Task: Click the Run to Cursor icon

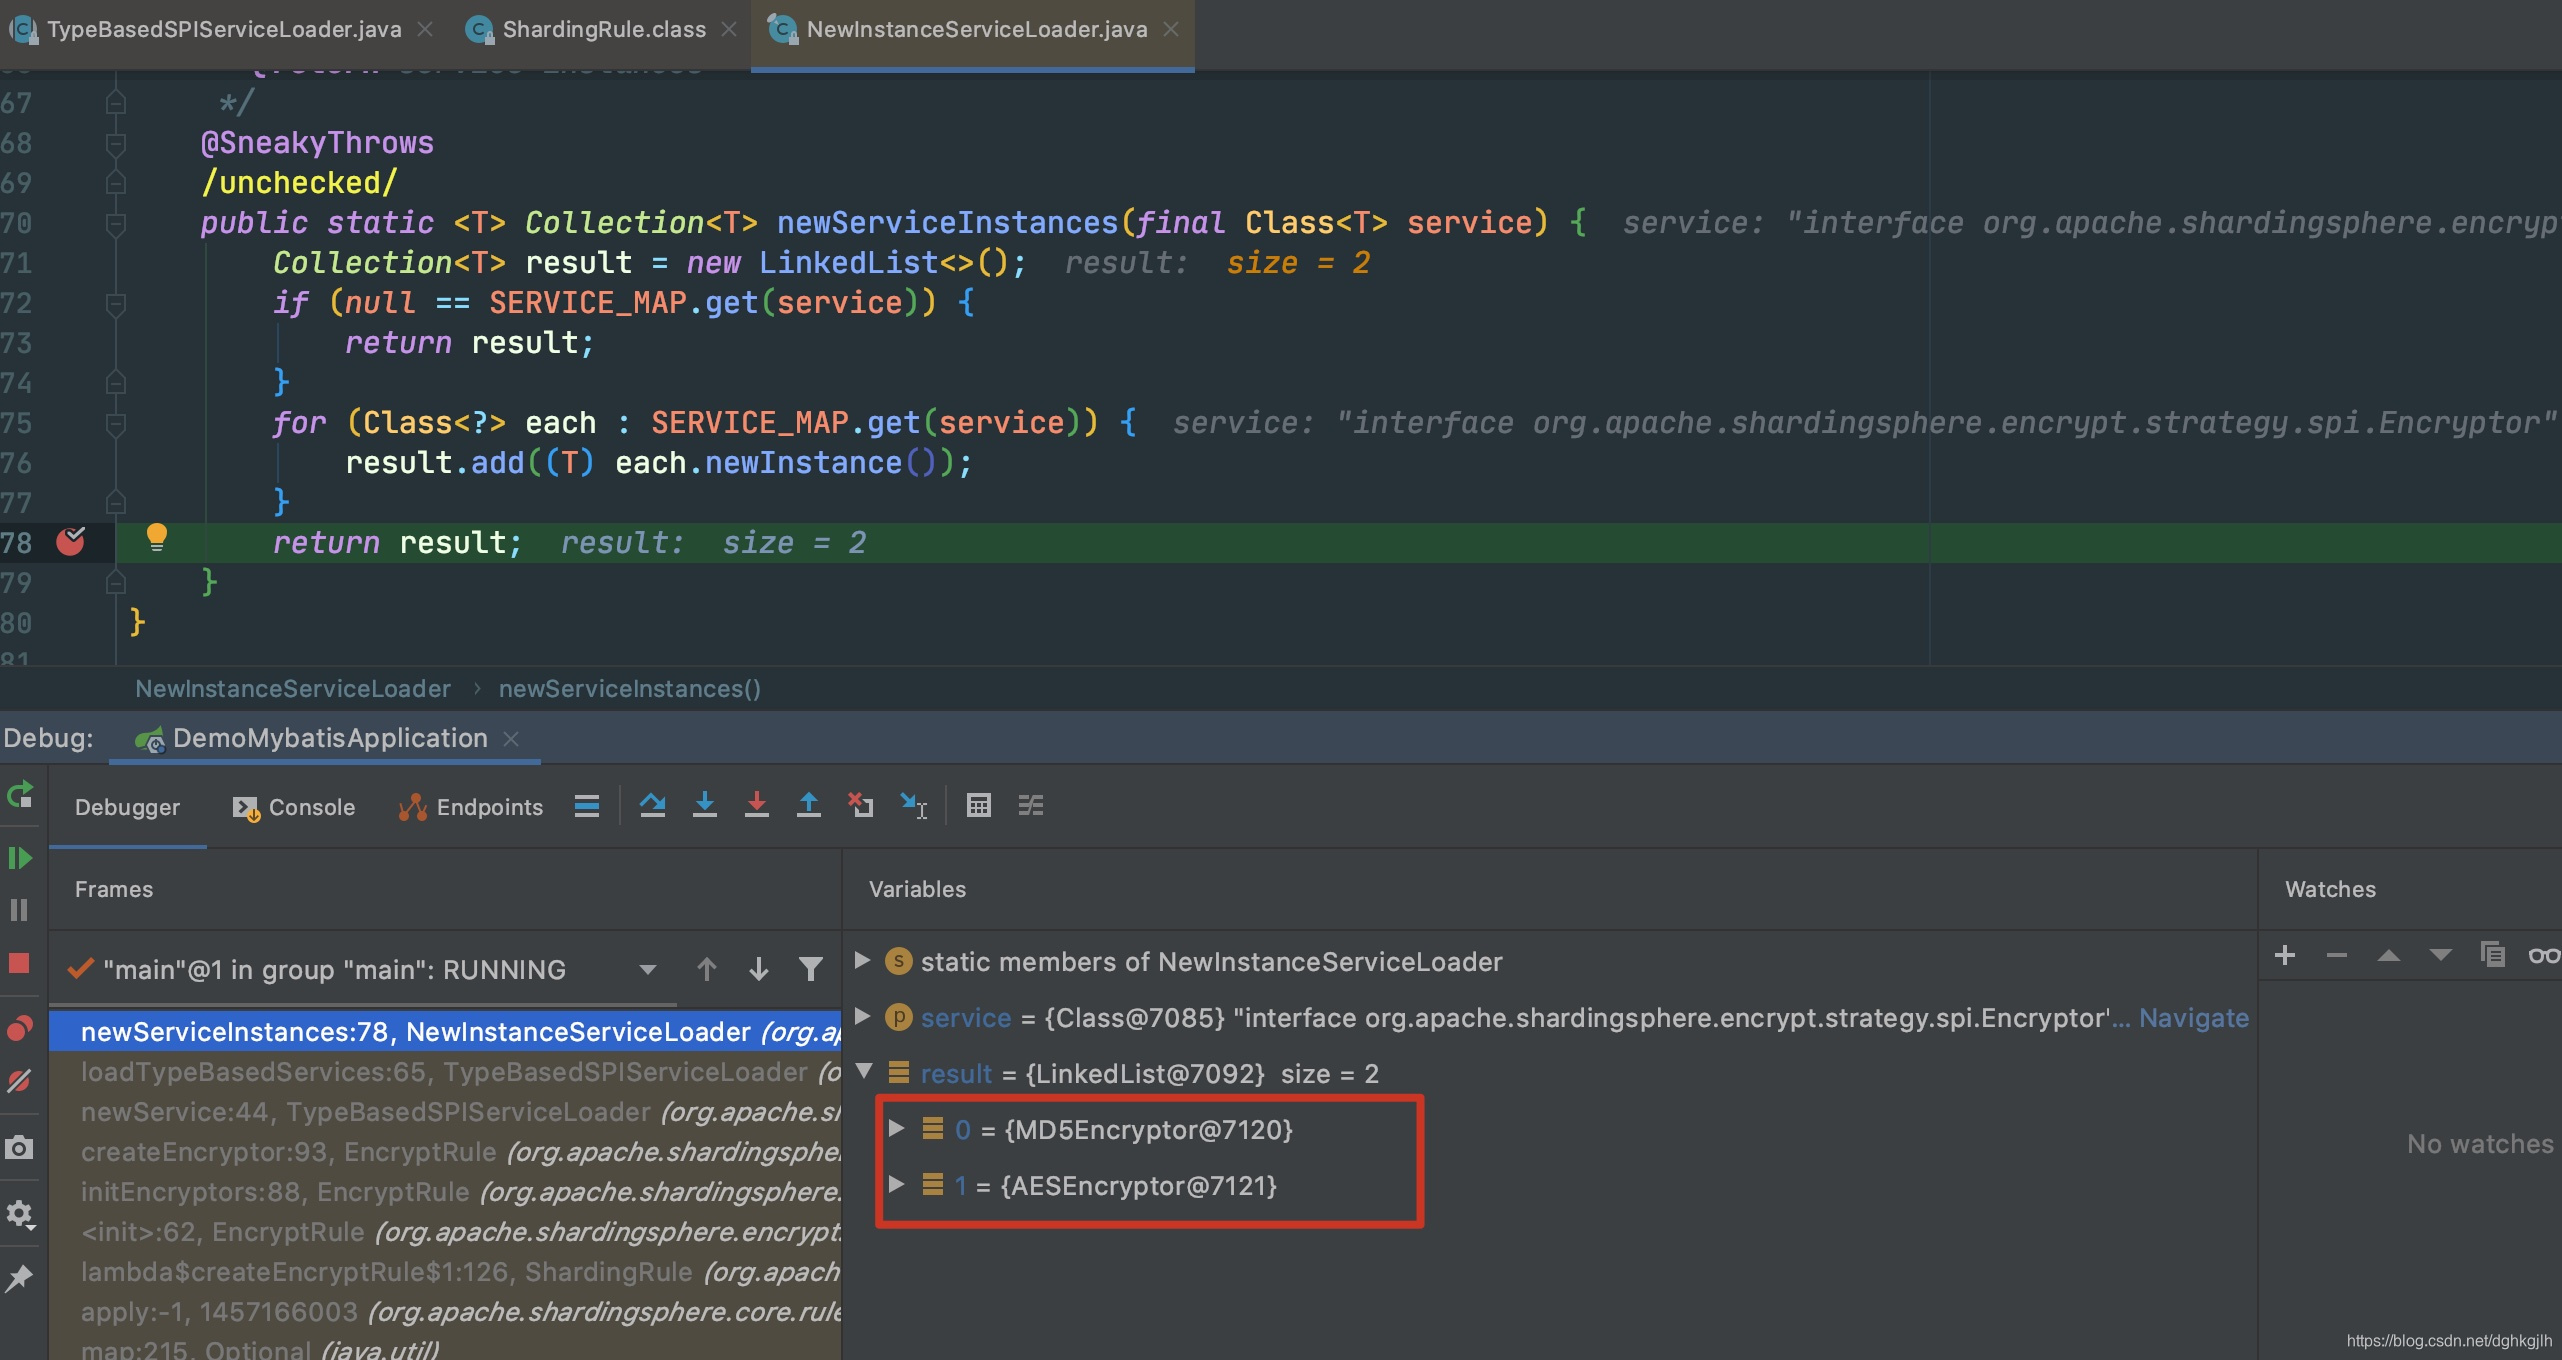Action: pos(914,805)
